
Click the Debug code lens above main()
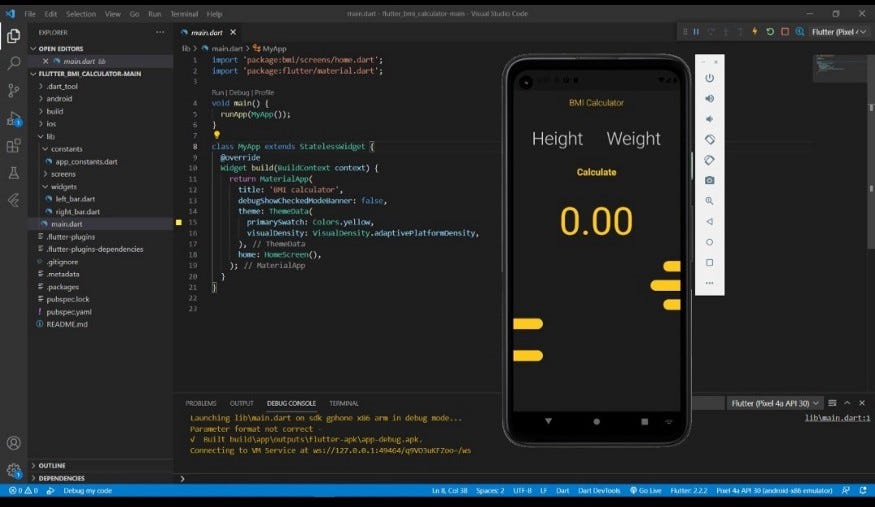239,93
